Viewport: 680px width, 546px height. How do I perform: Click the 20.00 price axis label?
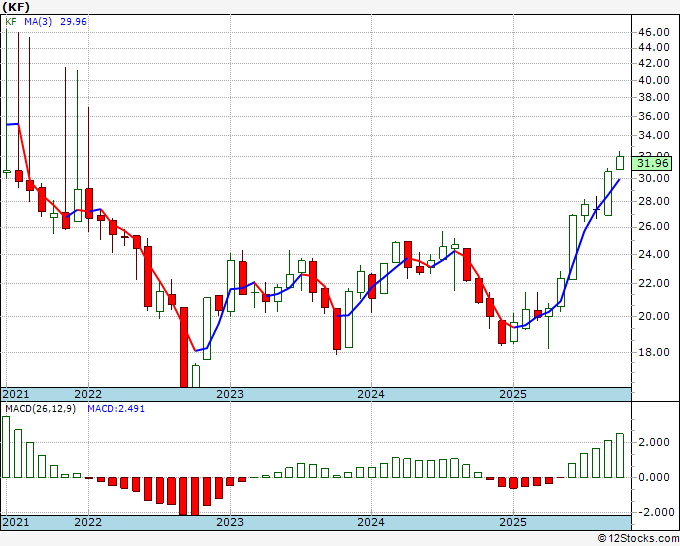coord(653,316)
